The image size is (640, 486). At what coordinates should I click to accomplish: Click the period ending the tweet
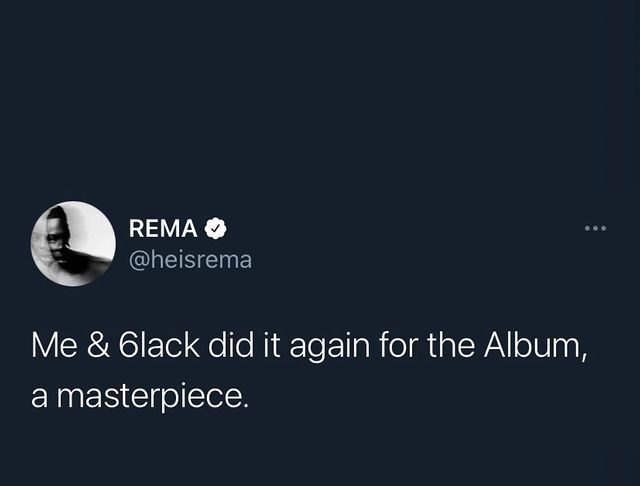(x=243, y=403)
